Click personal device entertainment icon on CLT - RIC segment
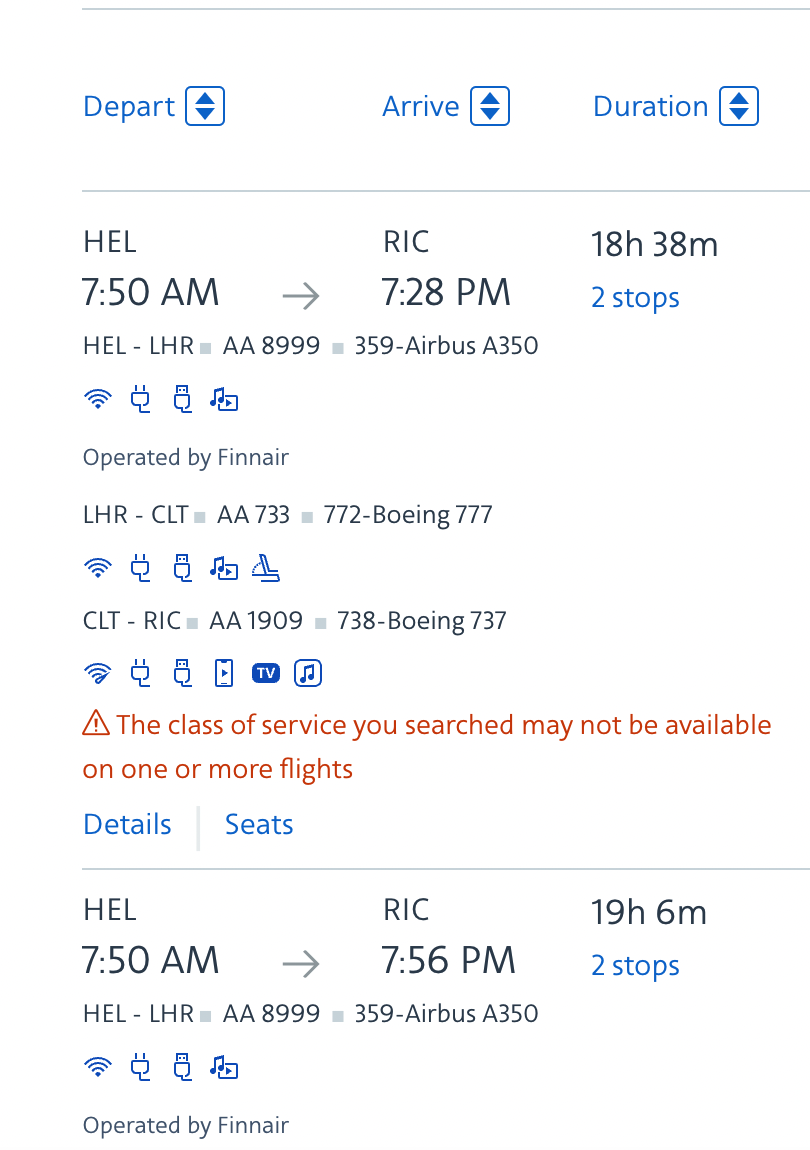 224,673
